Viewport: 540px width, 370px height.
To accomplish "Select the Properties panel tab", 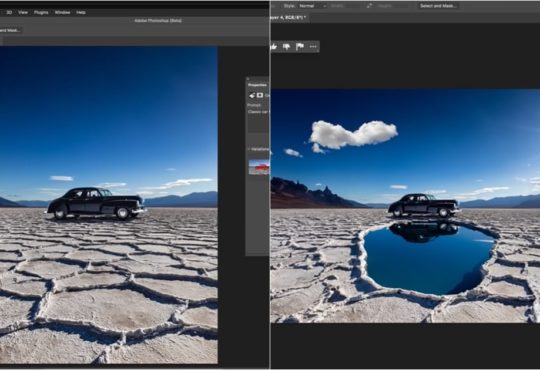I will pyautogui.click(x=257, y=85).
